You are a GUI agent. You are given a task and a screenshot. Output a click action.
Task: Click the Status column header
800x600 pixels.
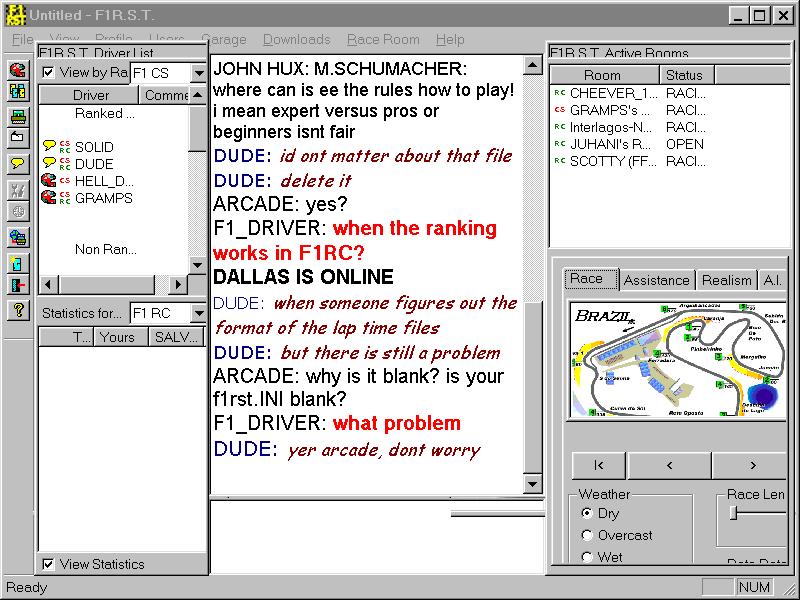coord(686,75)
